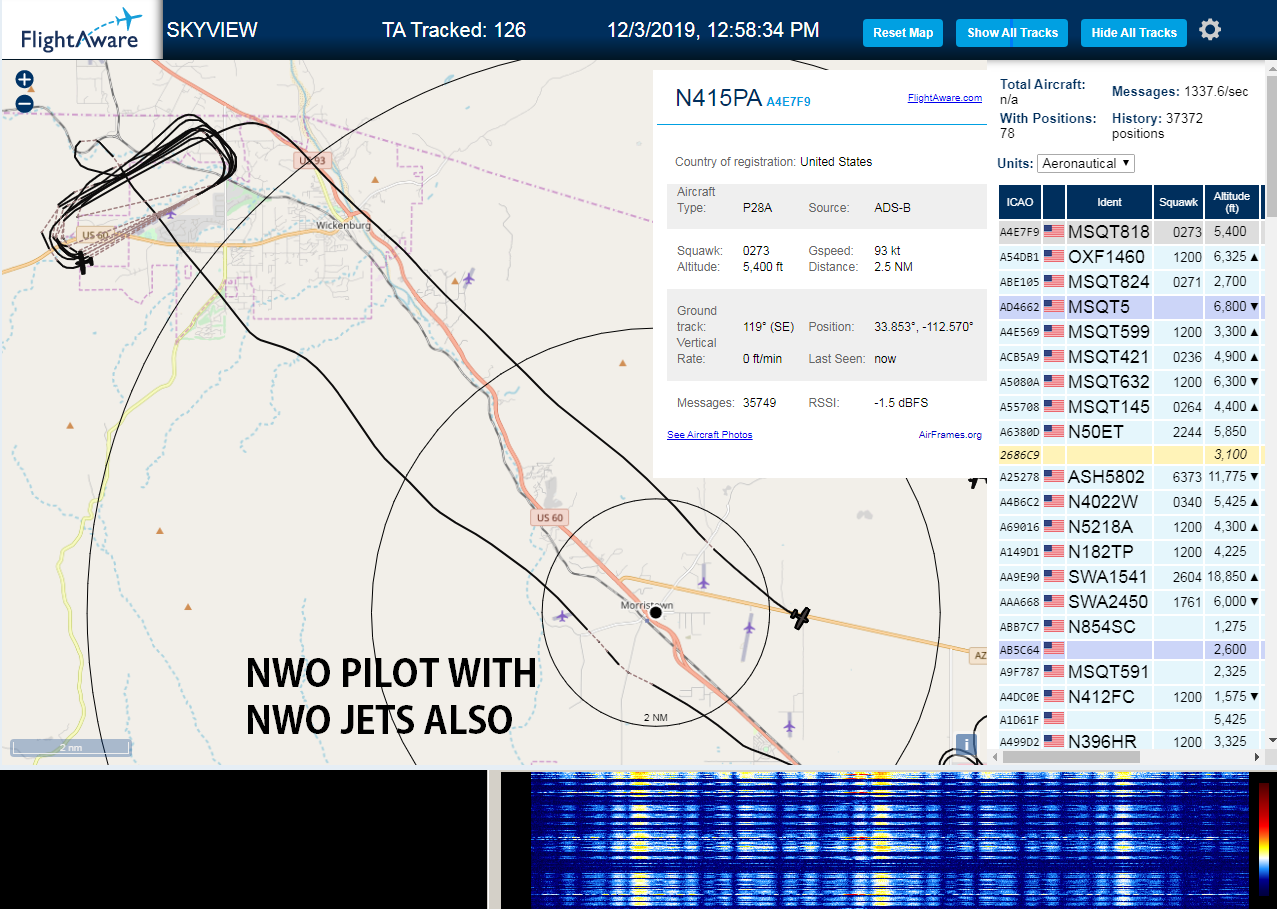The height and width of the screenshot is (909, 1277).
Task: Select the MSQT145 aircraft row
Action: [1130, 406]
